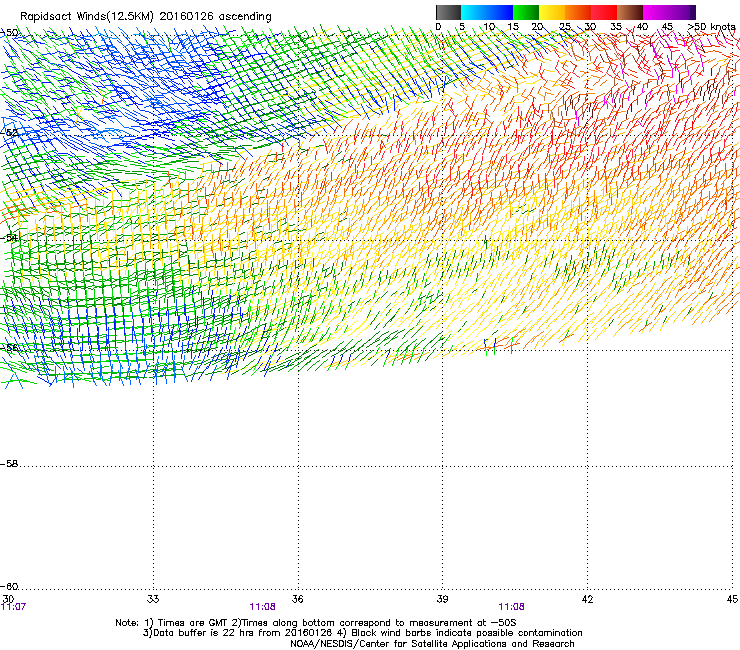Click the latitude label '-54'
This screenshot has width=740, height=650.
tap(9, 237)
